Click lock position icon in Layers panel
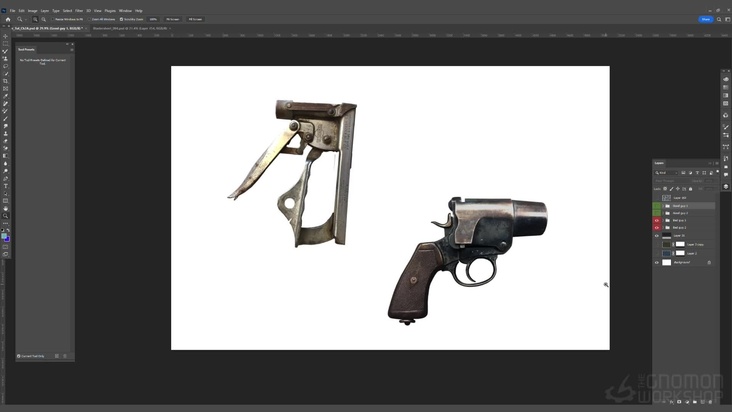Screen dimensions: 732x412 click(x=678, y=189)
